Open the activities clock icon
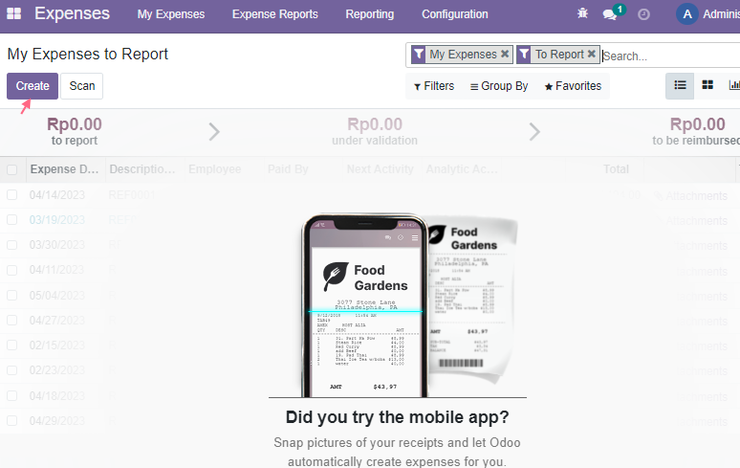The height and width of the screenshot is (468, 740). coord(643,15)
